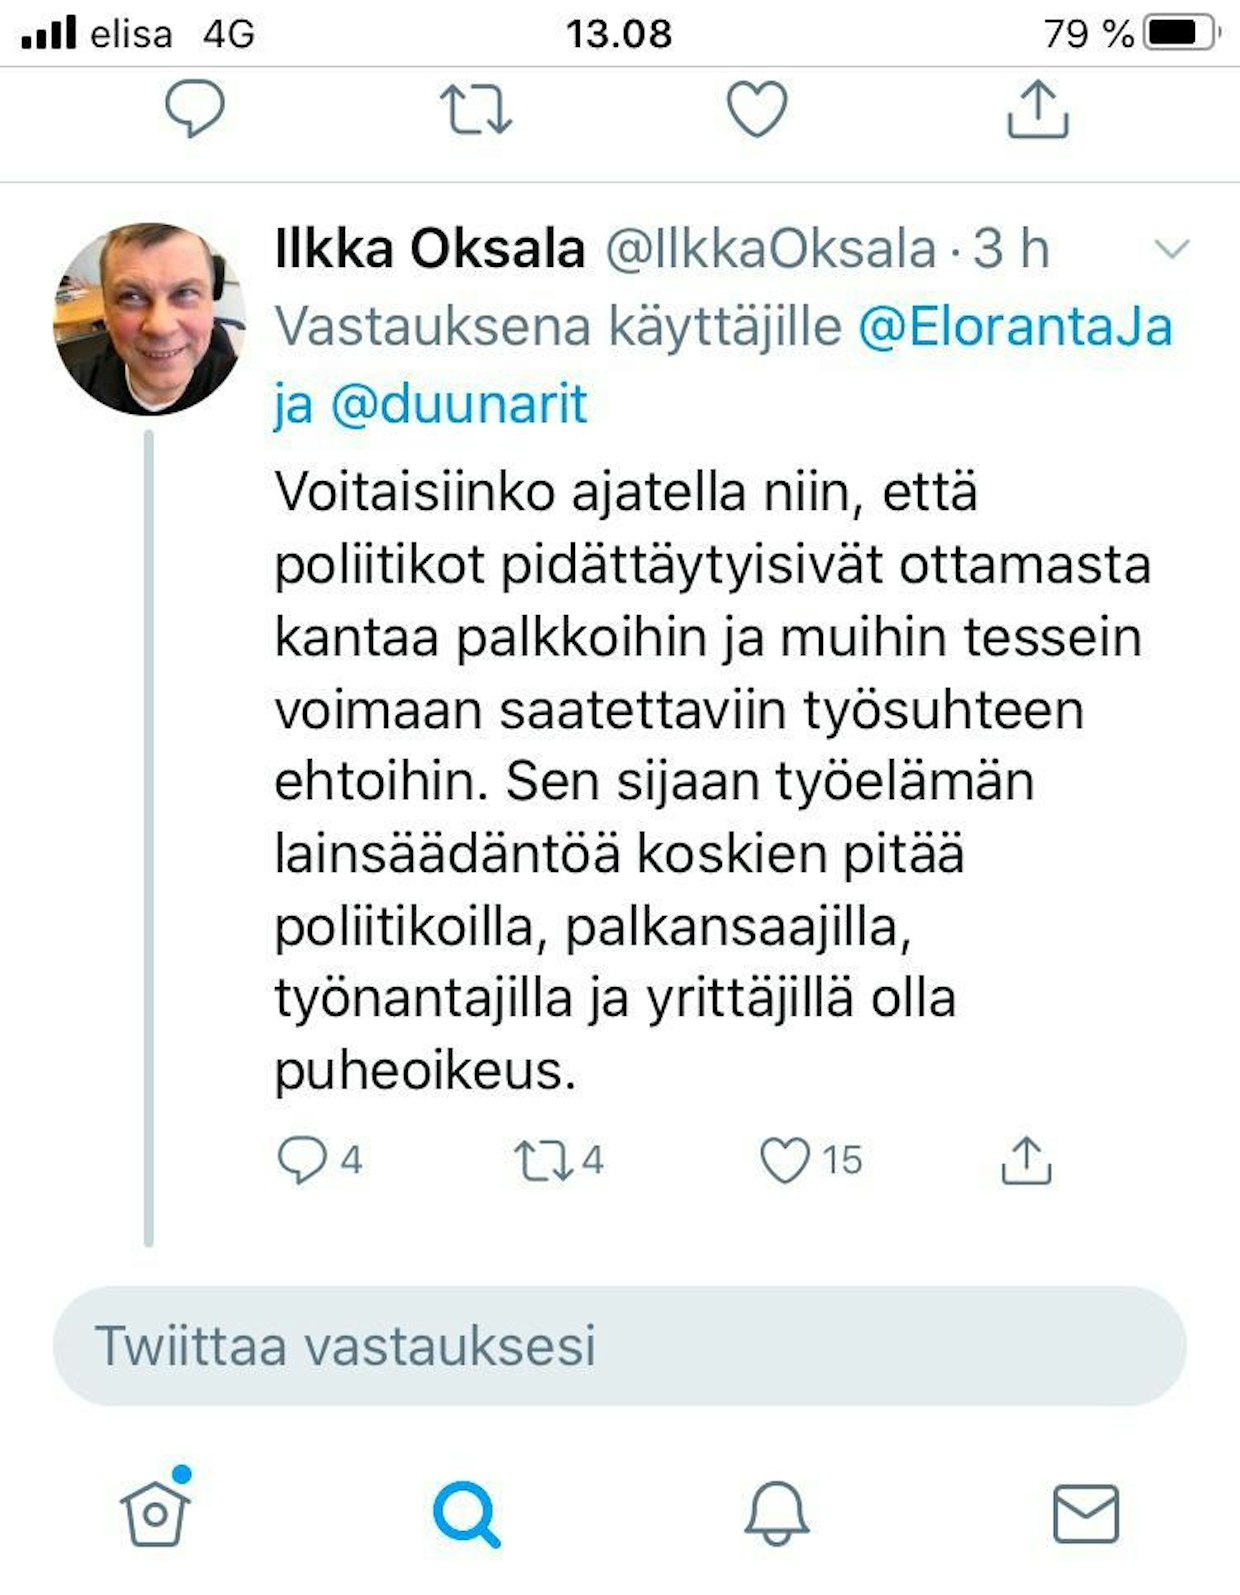Tap the @IlkkaOksala handle
The image size is (1240, 1595).
770,248
